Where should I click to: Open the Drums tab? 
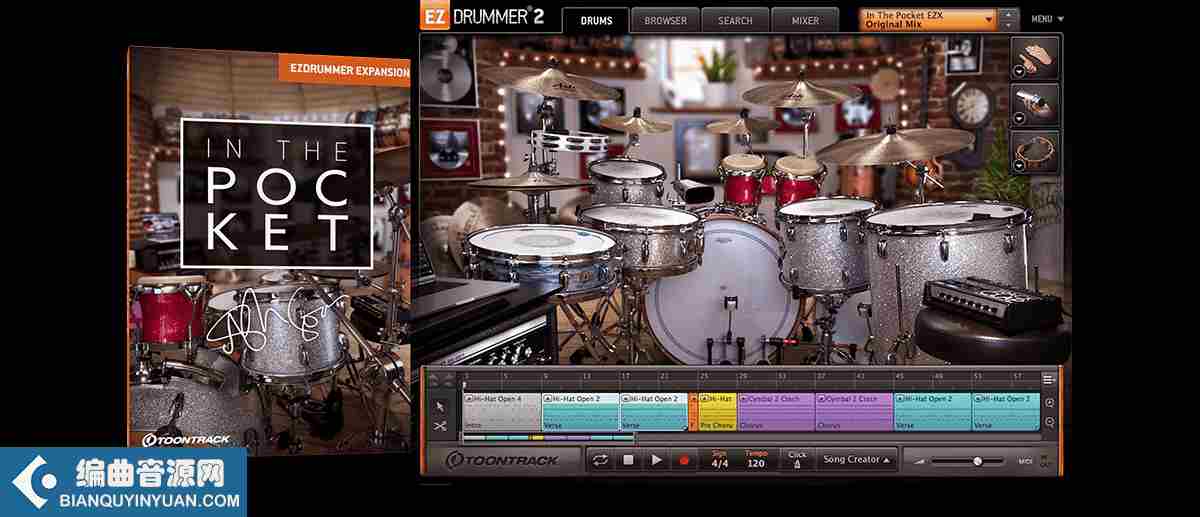click(596, 20)
